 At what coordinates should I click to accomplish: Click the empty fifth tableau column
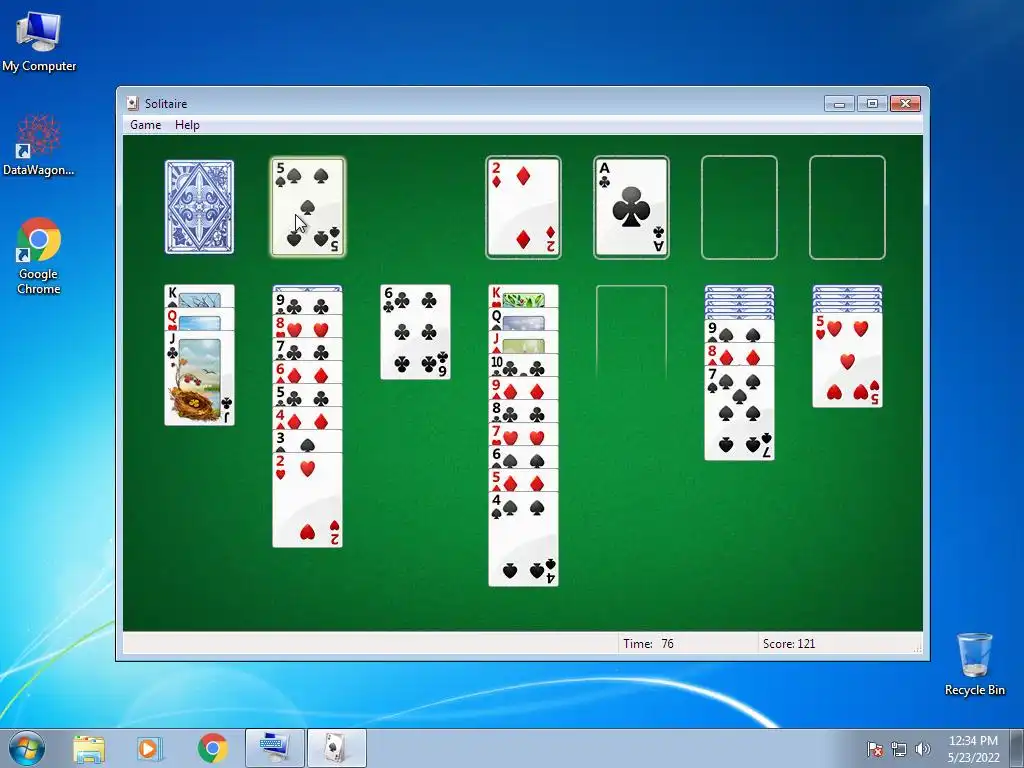pos(632,332)
